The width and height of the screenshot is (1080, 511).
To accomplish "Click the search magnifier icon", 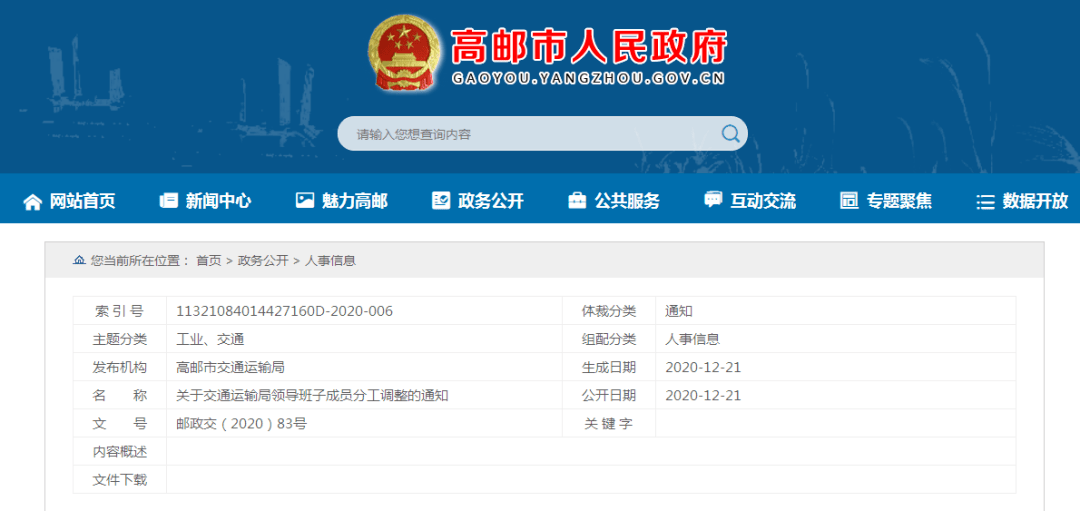I will pos(730,134).
